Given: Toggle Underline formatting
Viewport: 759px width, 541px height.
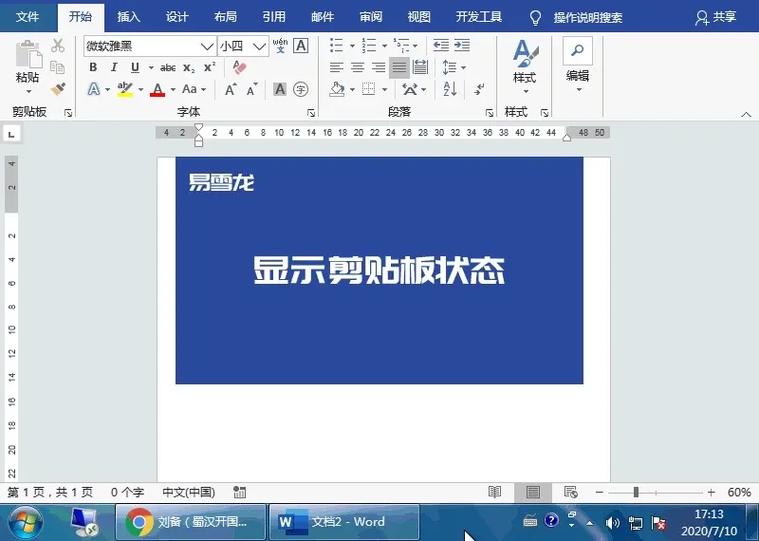Looking at the screenshot, I should pos(135,67).
